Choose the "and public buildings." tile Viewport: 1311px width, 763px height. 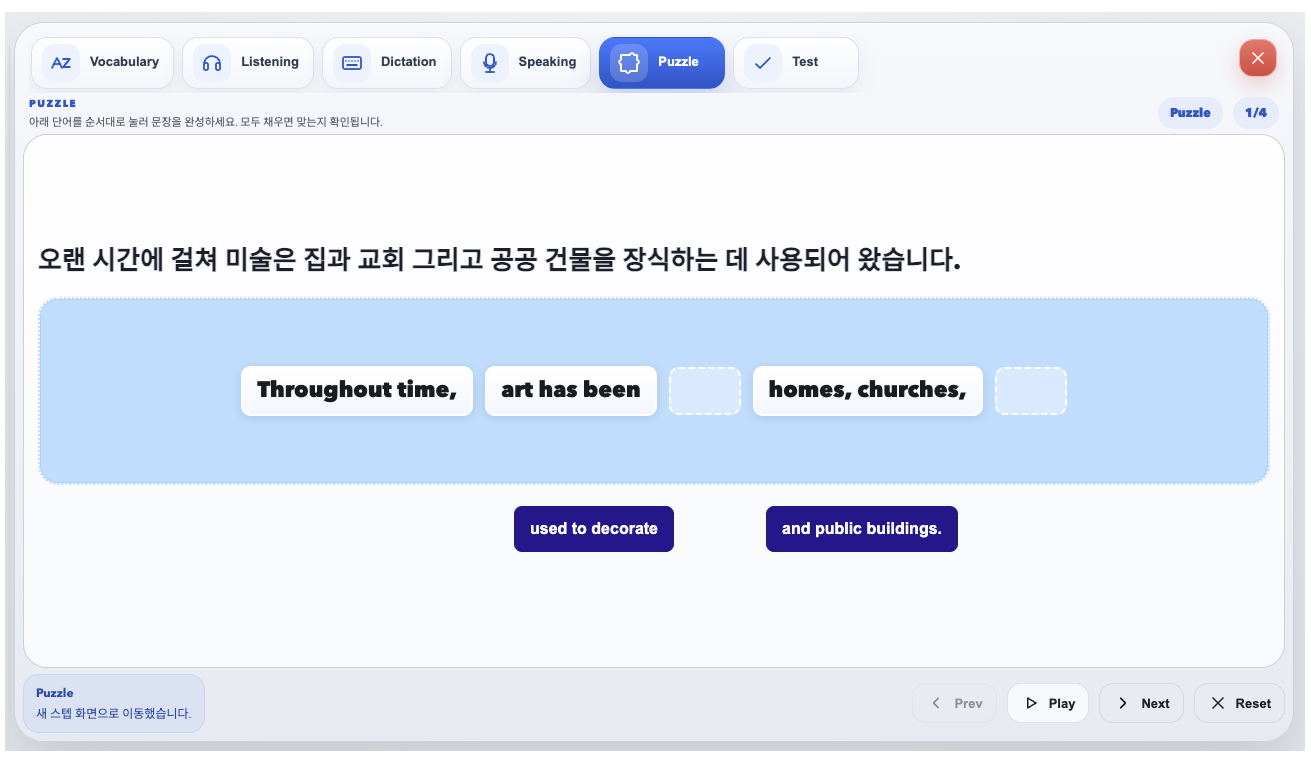click(x=862, y=529)
